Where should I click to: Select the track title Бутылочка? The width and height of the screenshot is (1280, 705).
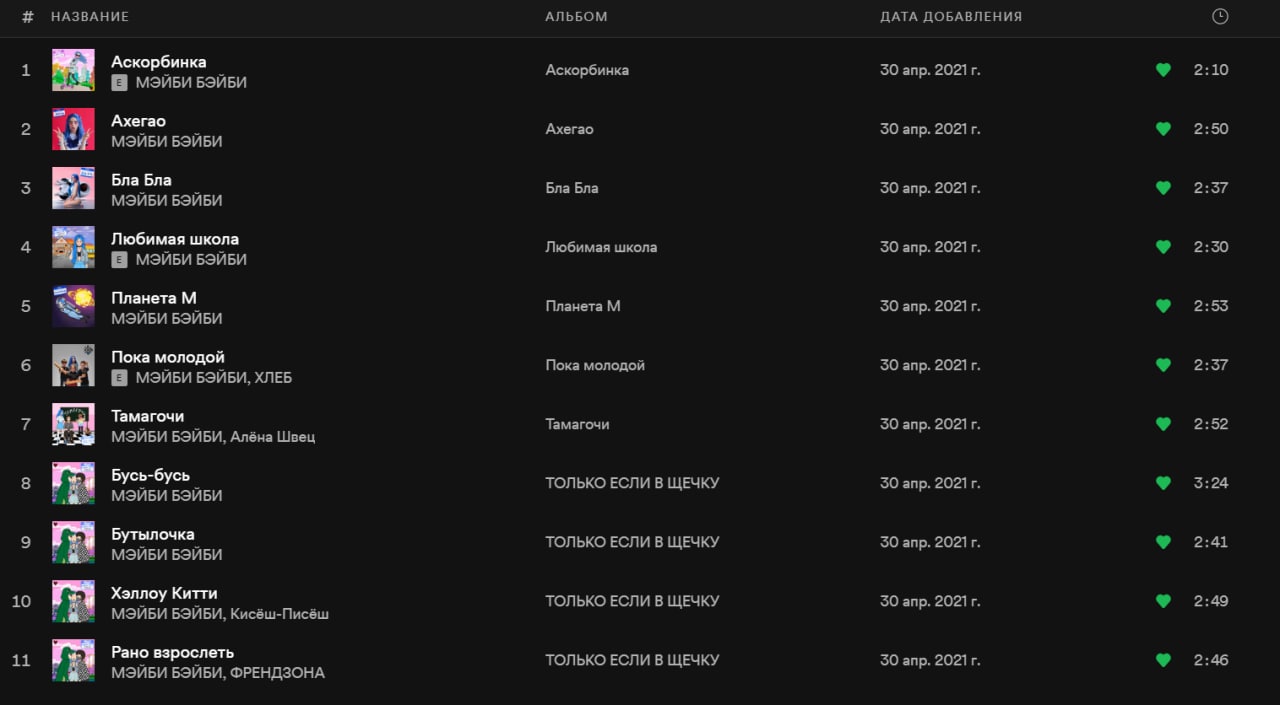(153, 534)
